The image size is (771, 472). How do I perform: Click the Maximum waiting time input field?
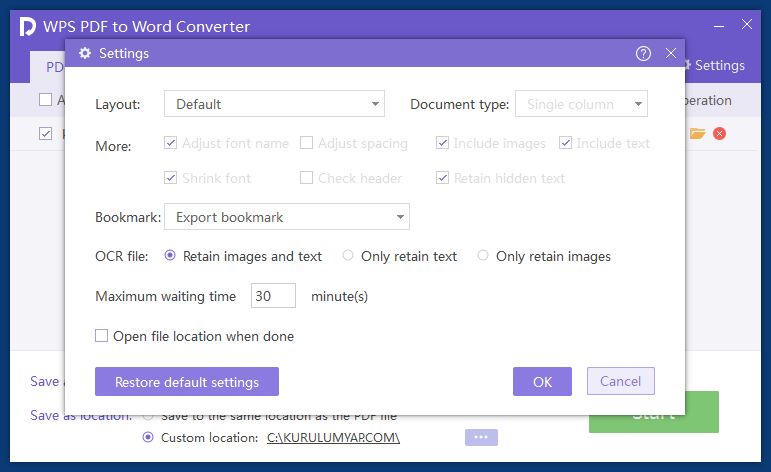(x=273, y=296)
